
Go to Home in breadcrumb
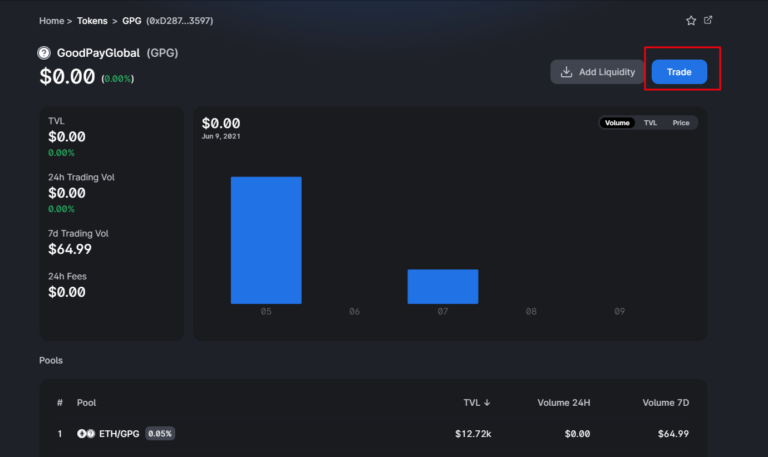click(x=51, y=20)
